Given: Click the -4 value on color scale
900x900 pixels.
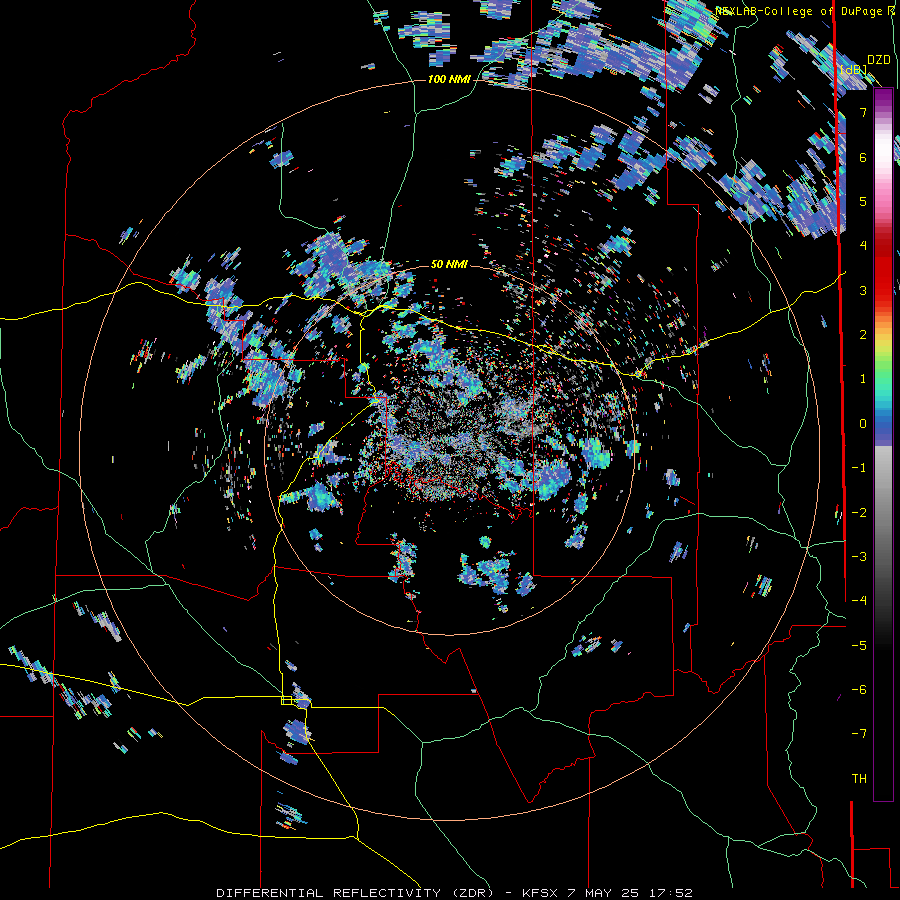Looking at the screenshot, I should [x=859, y=601].
